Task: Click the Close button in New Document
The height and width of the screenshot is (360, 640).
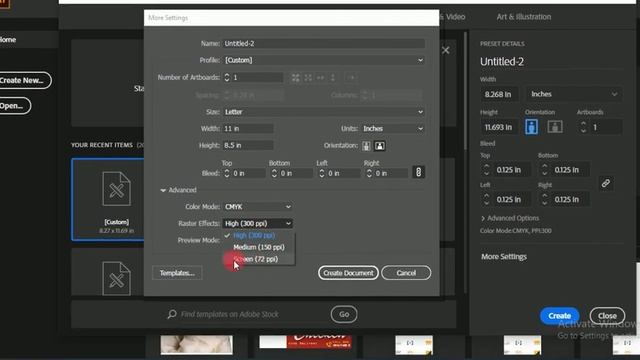Action: tap(607, 316)
